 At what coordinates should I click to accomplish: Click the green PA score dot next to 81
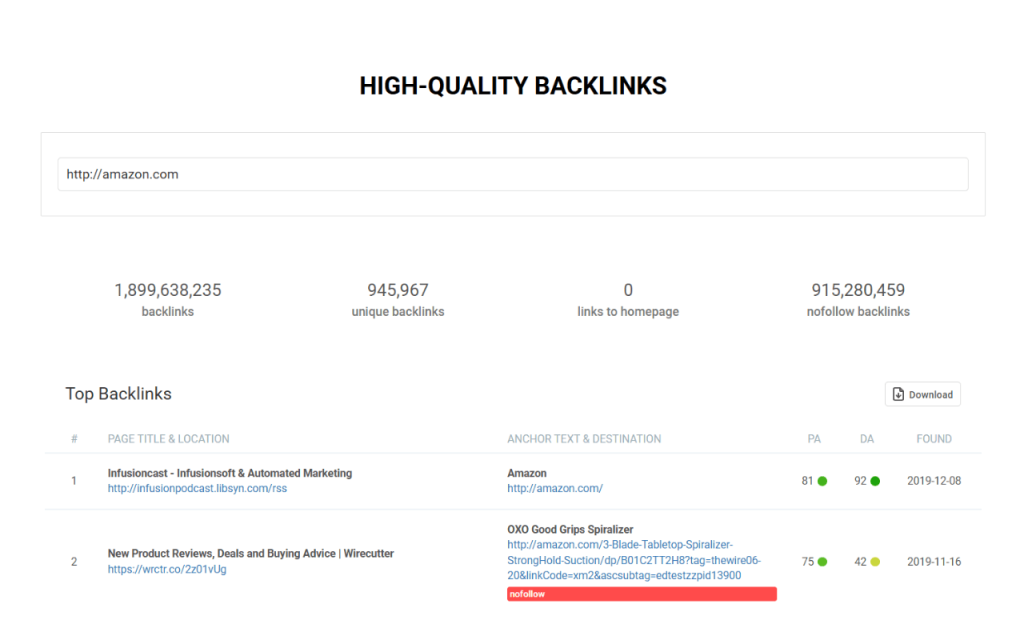[822, 480]
